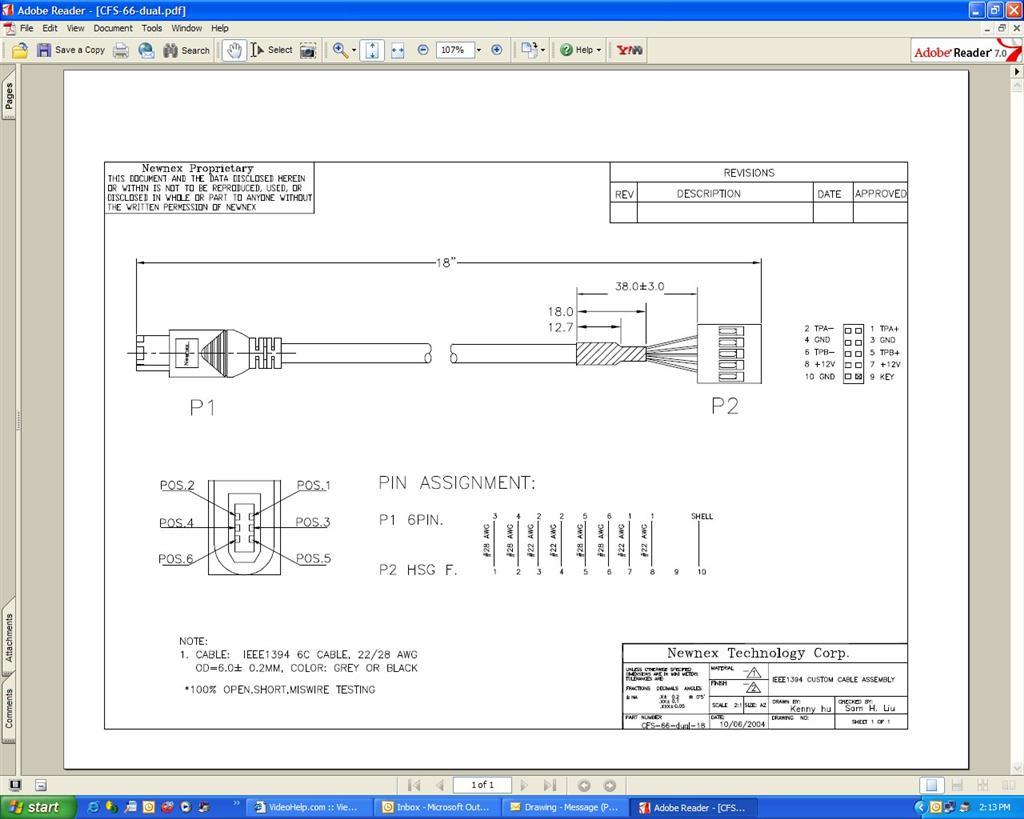Expand the rotate view dropdown arrow
1024x819 pixels.
point(543,50)
